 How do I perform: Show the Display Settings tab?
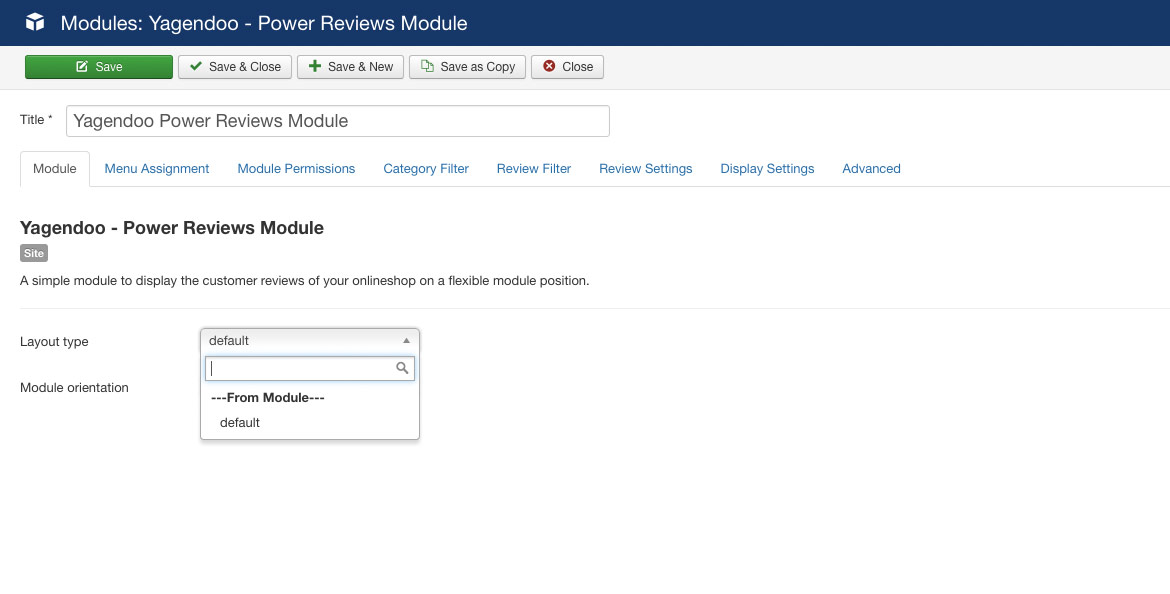pyautogui.click(x=767, y=169)
